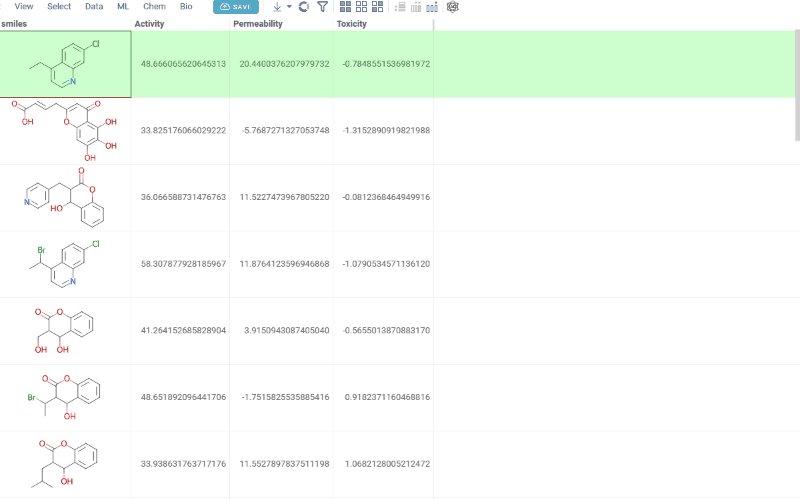Select the third grid layout icon
The image size is (800, 500).
coord(378,7)
